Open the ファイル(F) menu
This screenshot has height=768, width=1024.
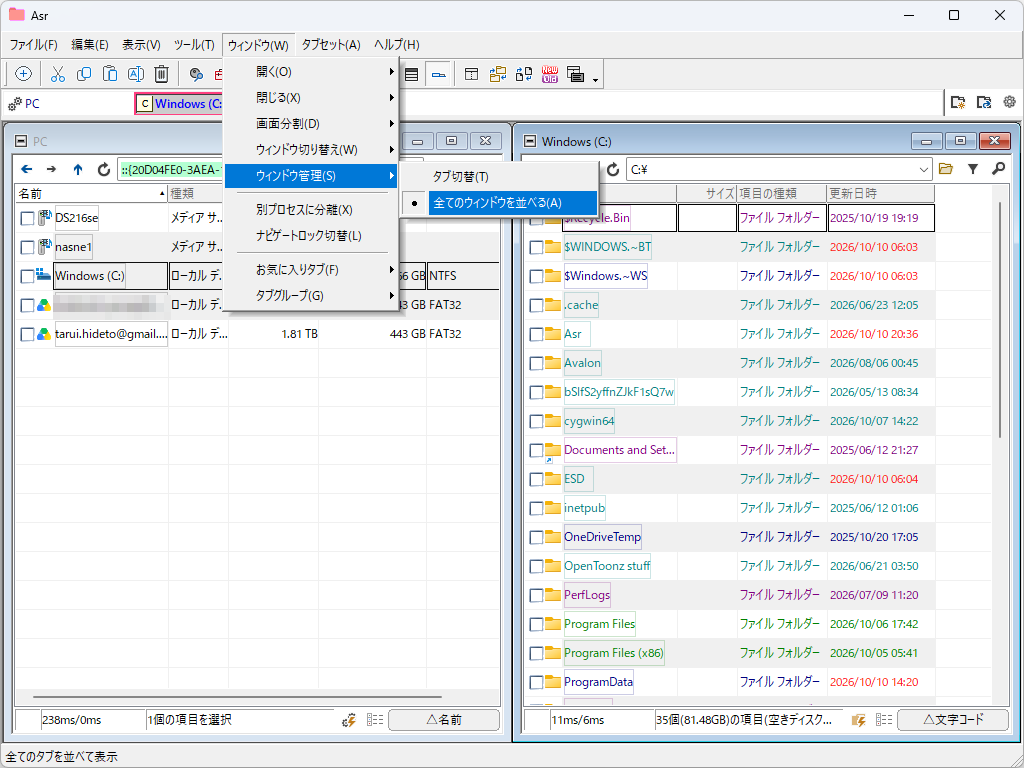coord(34,45)
